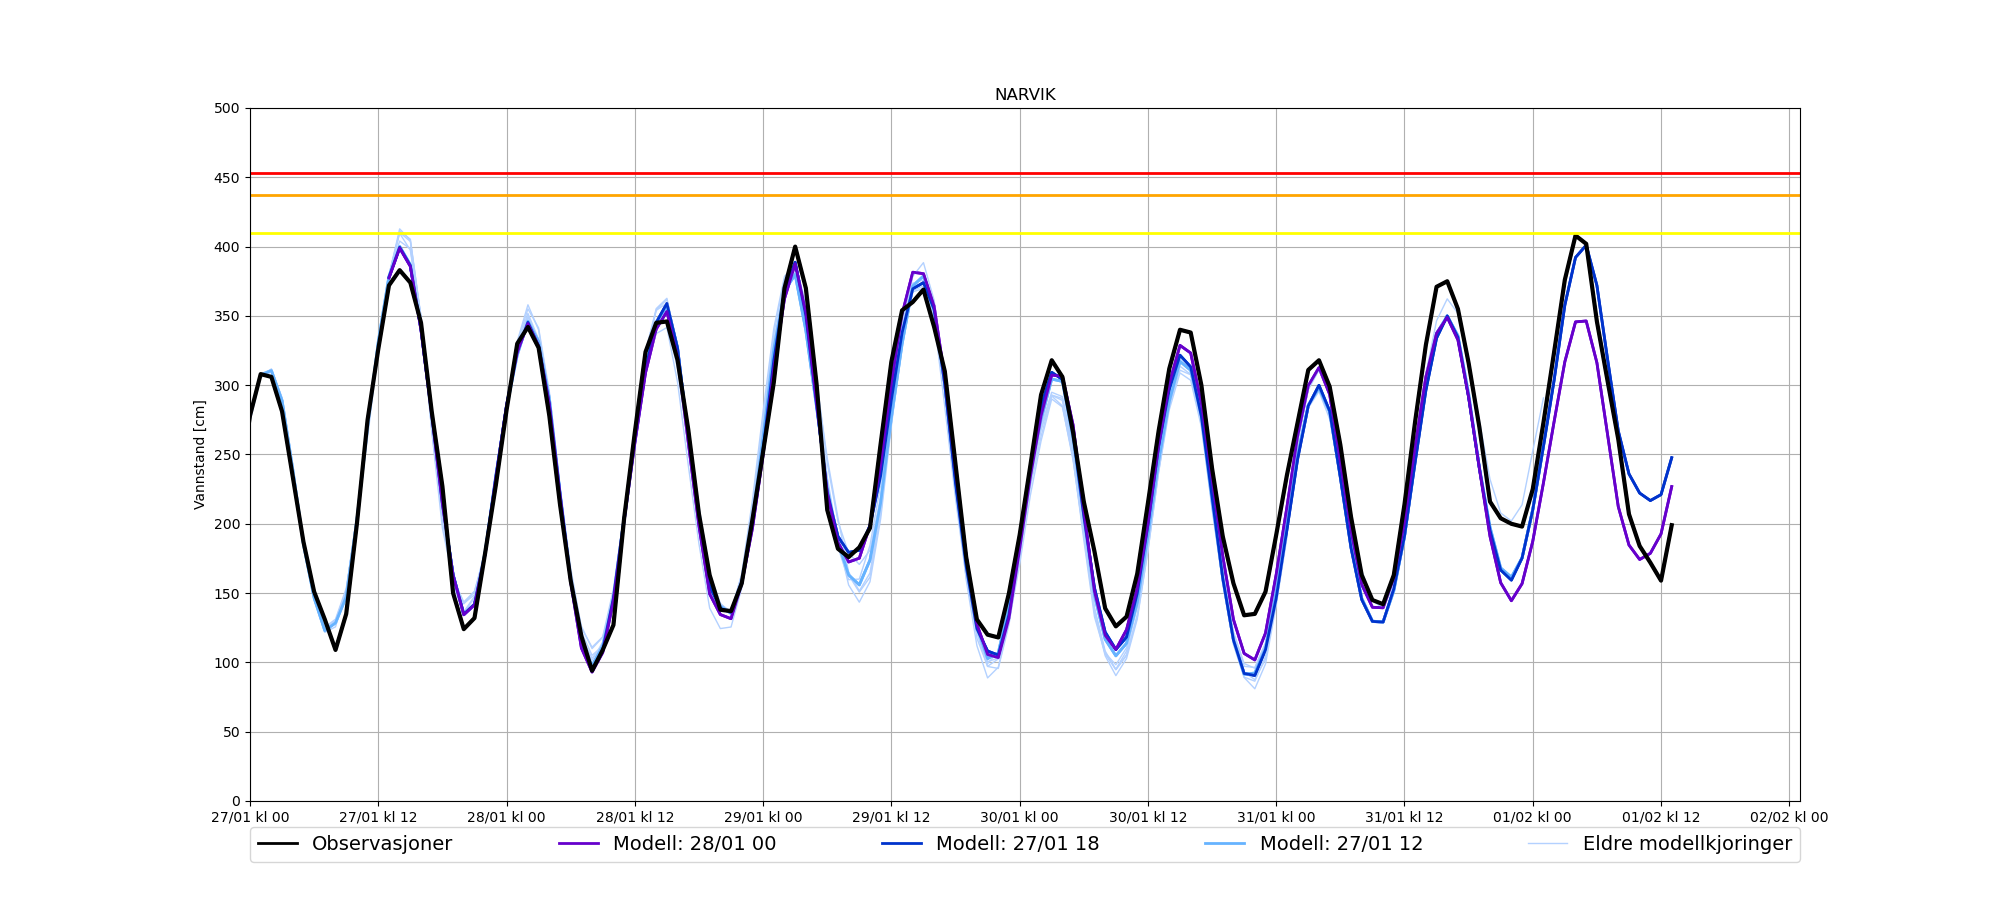This screenshot has width=2000, height=900.
Task: Click the 50 y-axis tick label
Action: tap(231, 732)
